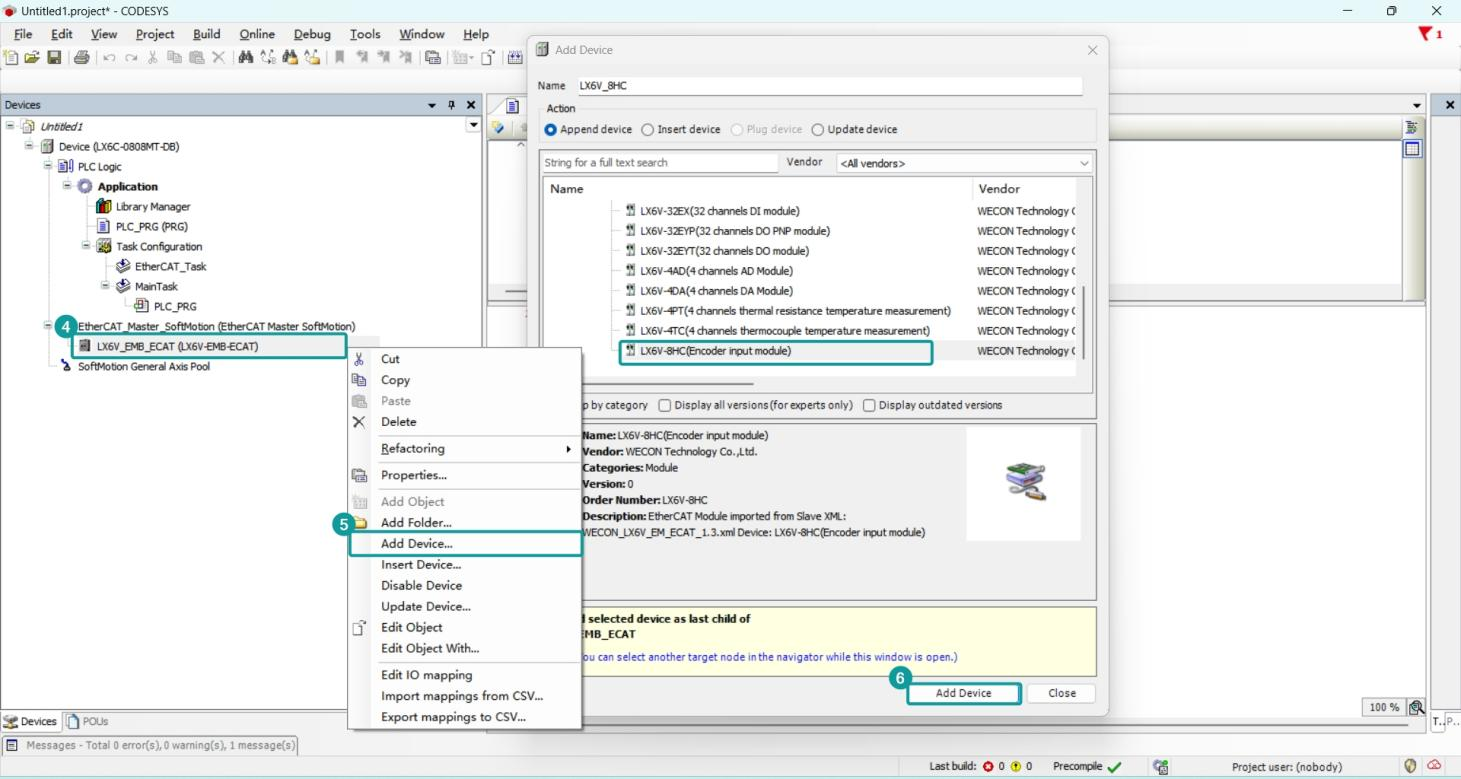Select the Insert device radio button
The image size is (1461, 779).
coord(647,130)
